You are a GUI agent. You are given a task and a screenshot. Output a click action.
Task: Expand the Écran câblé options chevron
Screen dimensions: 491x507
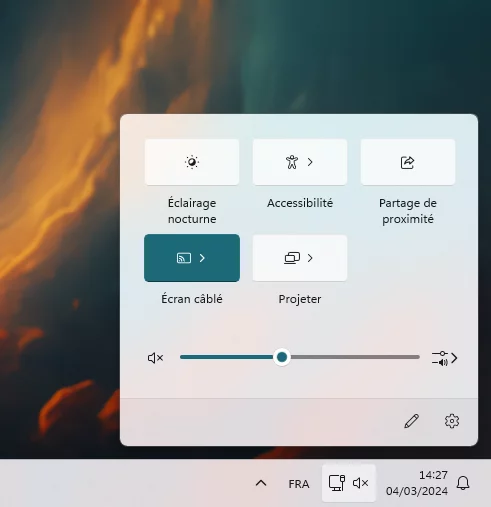click(202, 258)
